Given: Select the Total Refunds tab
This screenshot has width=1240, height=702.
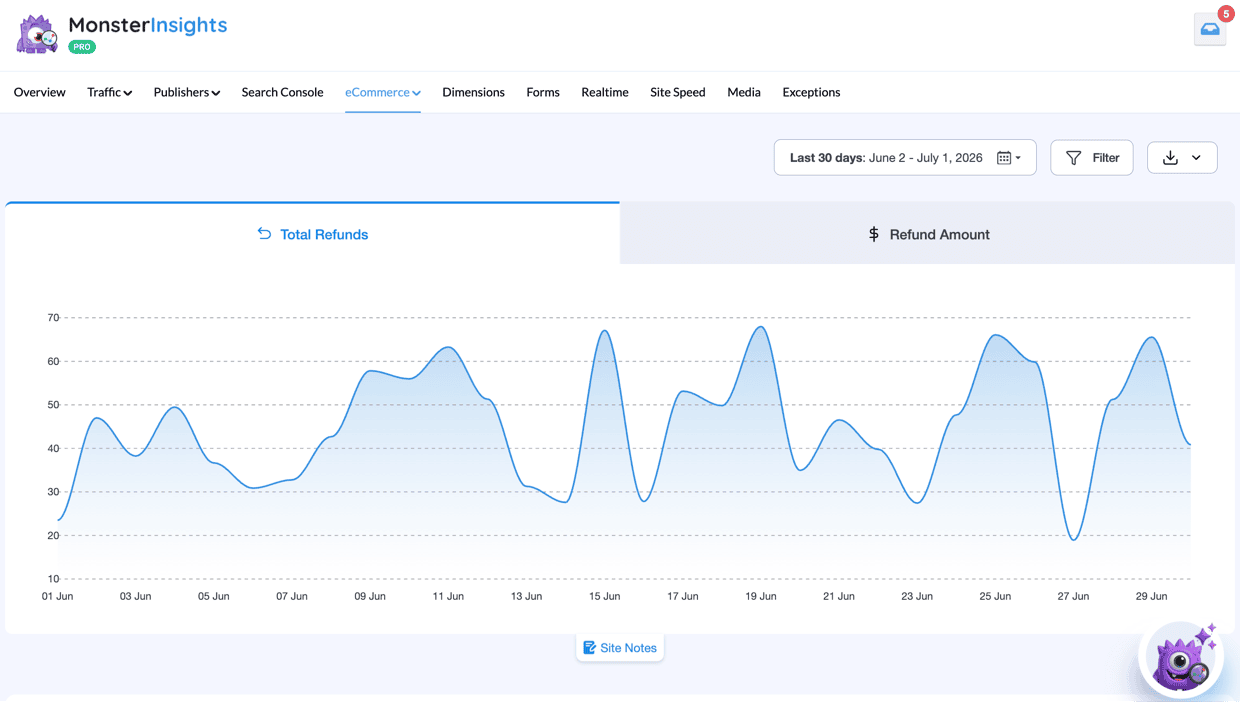Looking at the screenshot, I should coord(312,234).
